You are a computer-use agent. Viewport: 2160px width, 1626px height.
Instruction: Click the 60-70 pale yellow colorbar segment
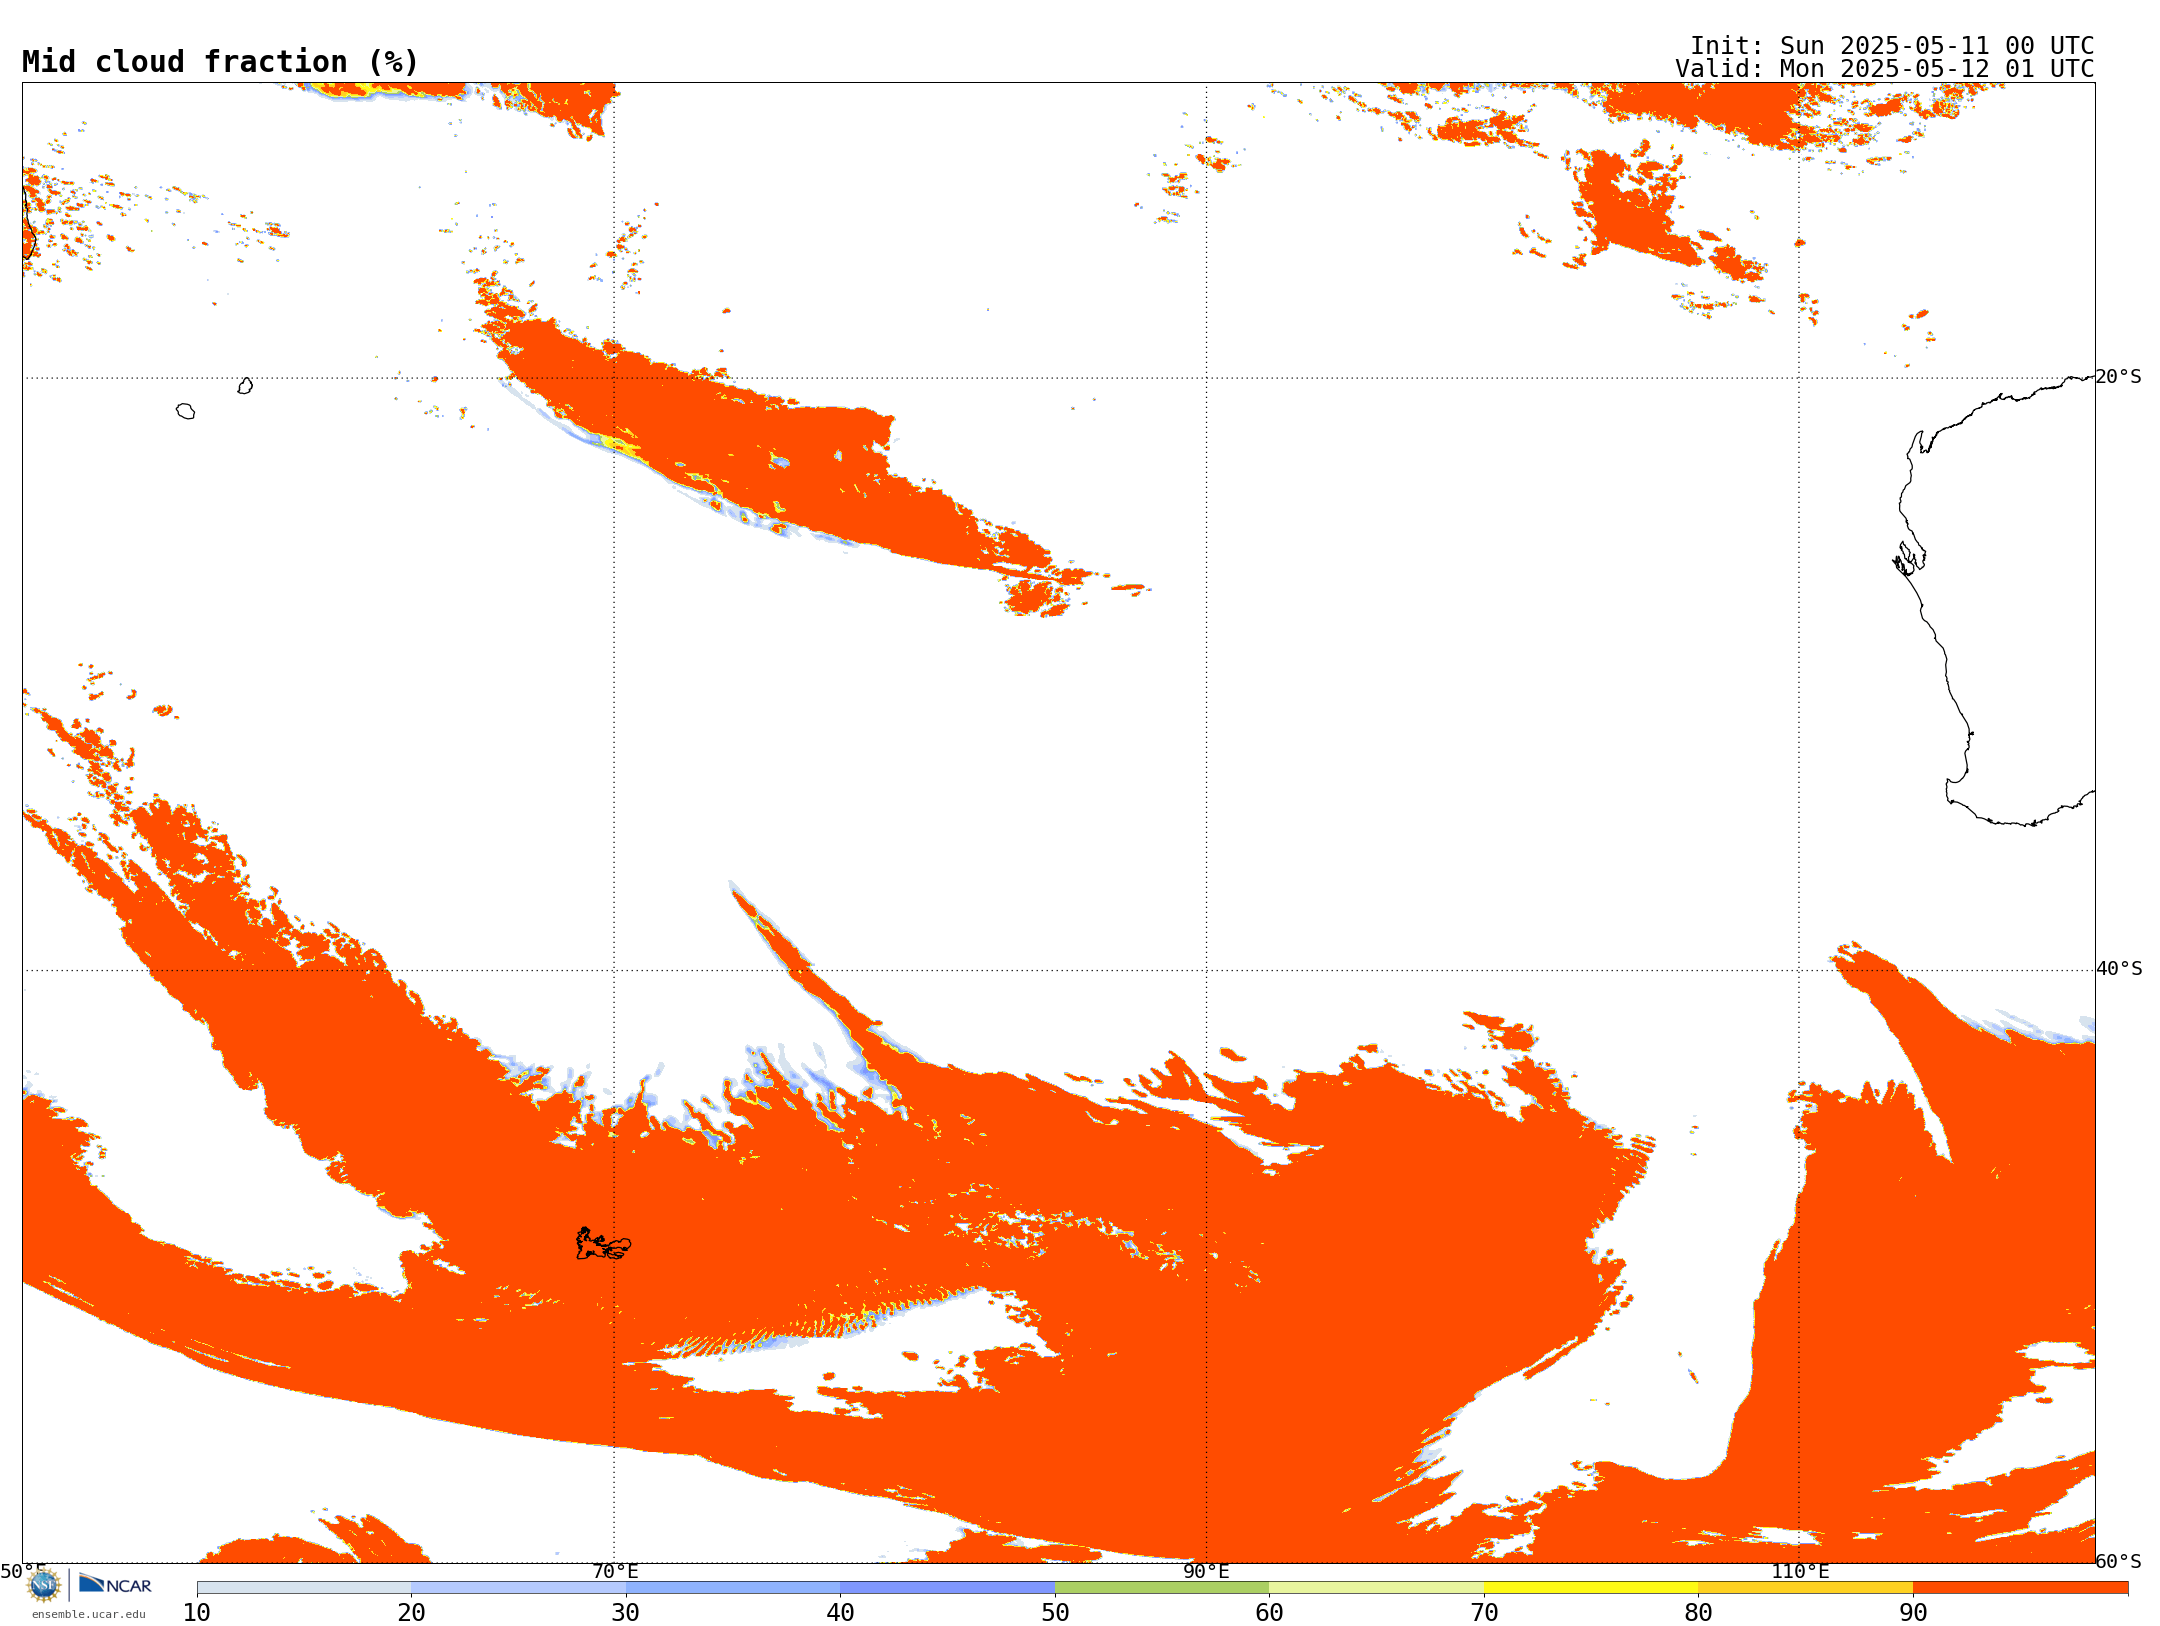pos(1376,1588)
